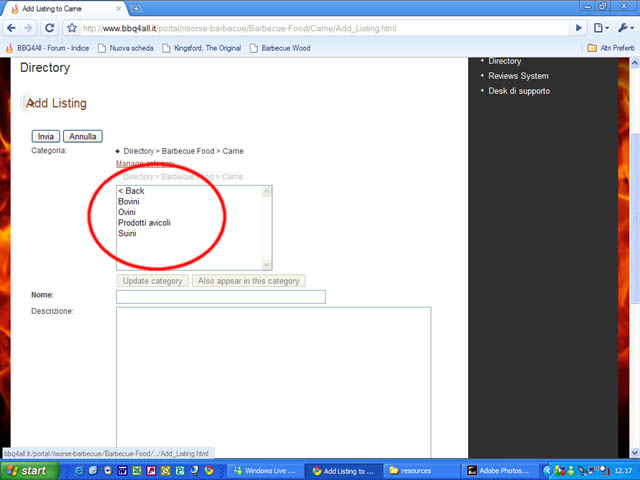Screen dimensions: 640x480
Task: Click the network connection tray icon
Action: (594, 470)
